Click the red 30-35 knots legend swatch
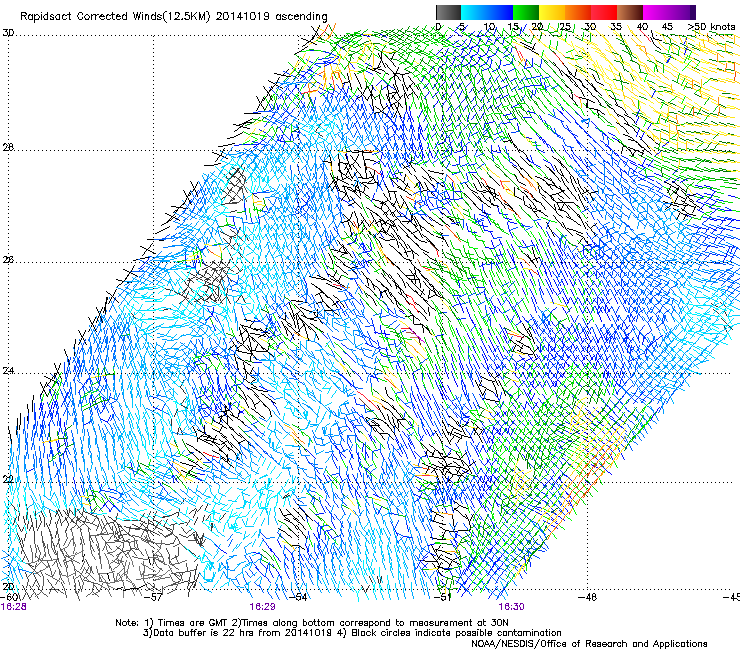Viewport: 740px width, 650px height. pyautogui.click(x=604, y=12)
